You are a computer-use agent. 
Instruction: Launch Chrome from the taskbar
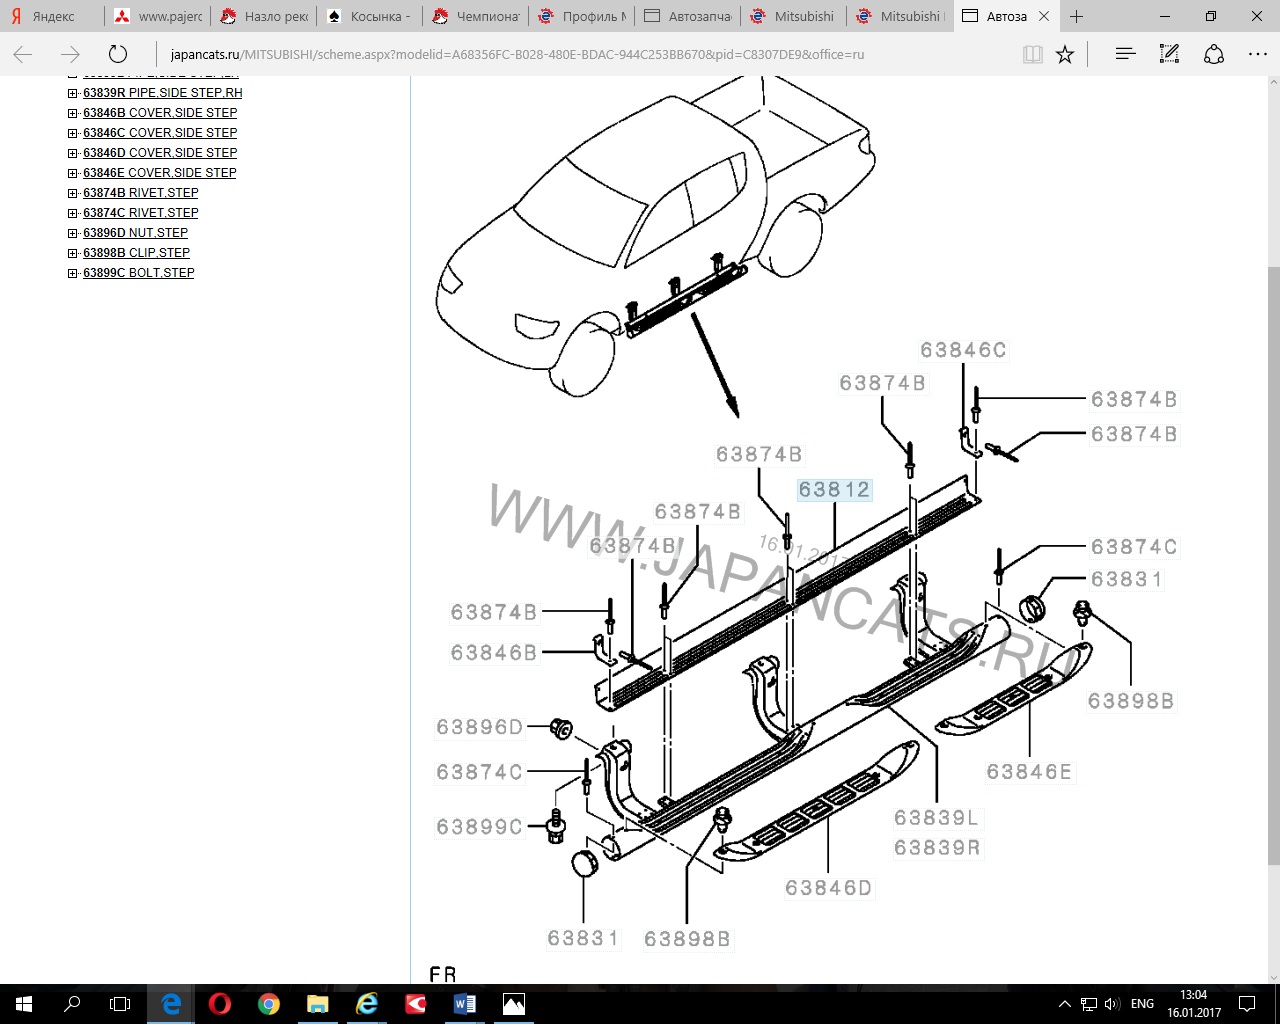(268, 1003)
